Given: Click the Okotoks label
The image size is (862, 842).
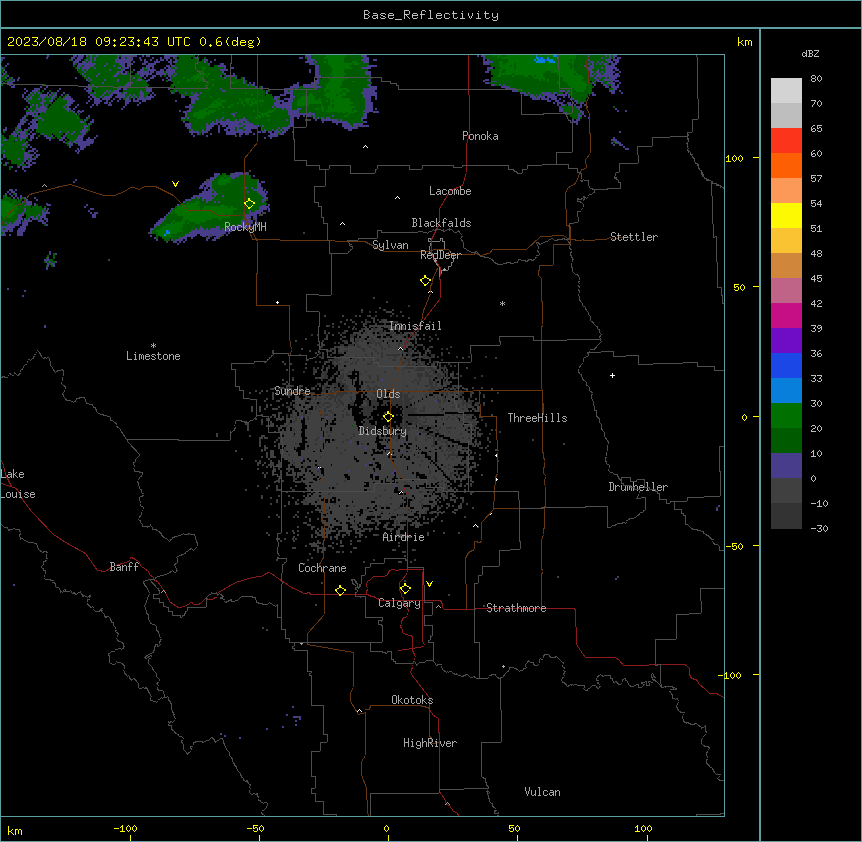Looking at the screenshot, I should click(412, 700).
